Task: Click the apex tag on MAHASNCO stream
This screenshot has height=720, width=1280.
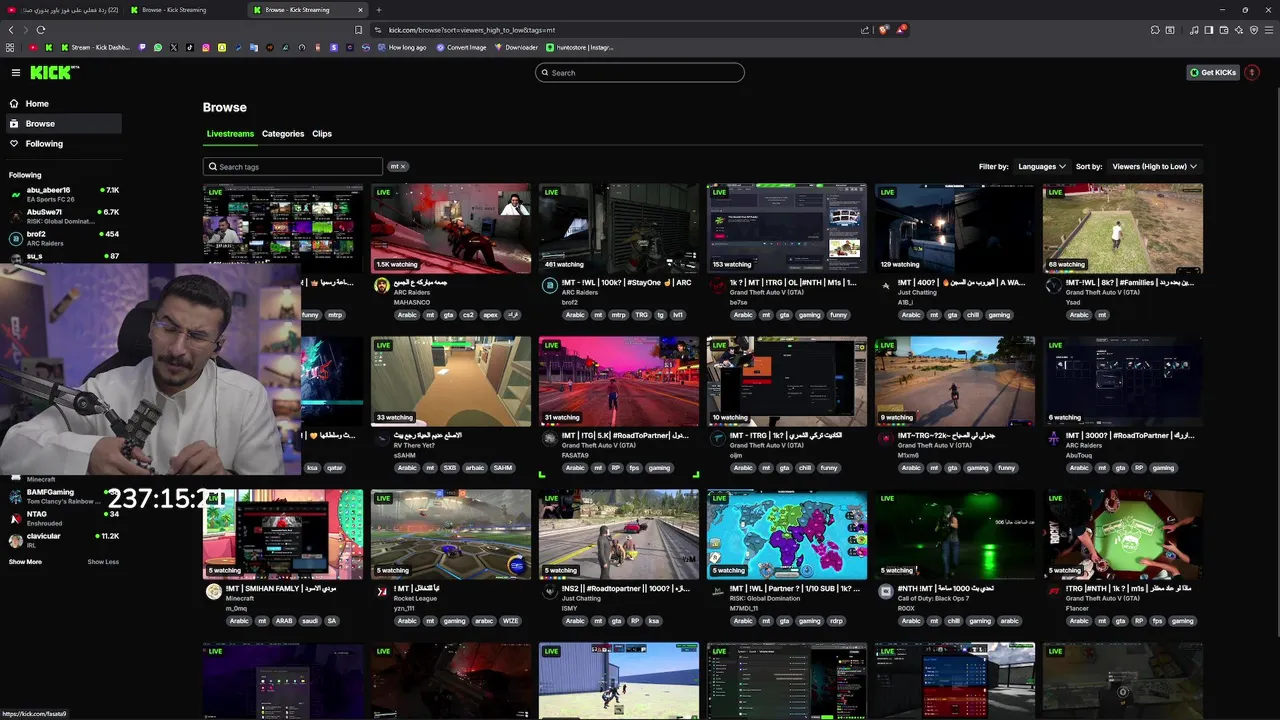Action: (x=490, y=315)
